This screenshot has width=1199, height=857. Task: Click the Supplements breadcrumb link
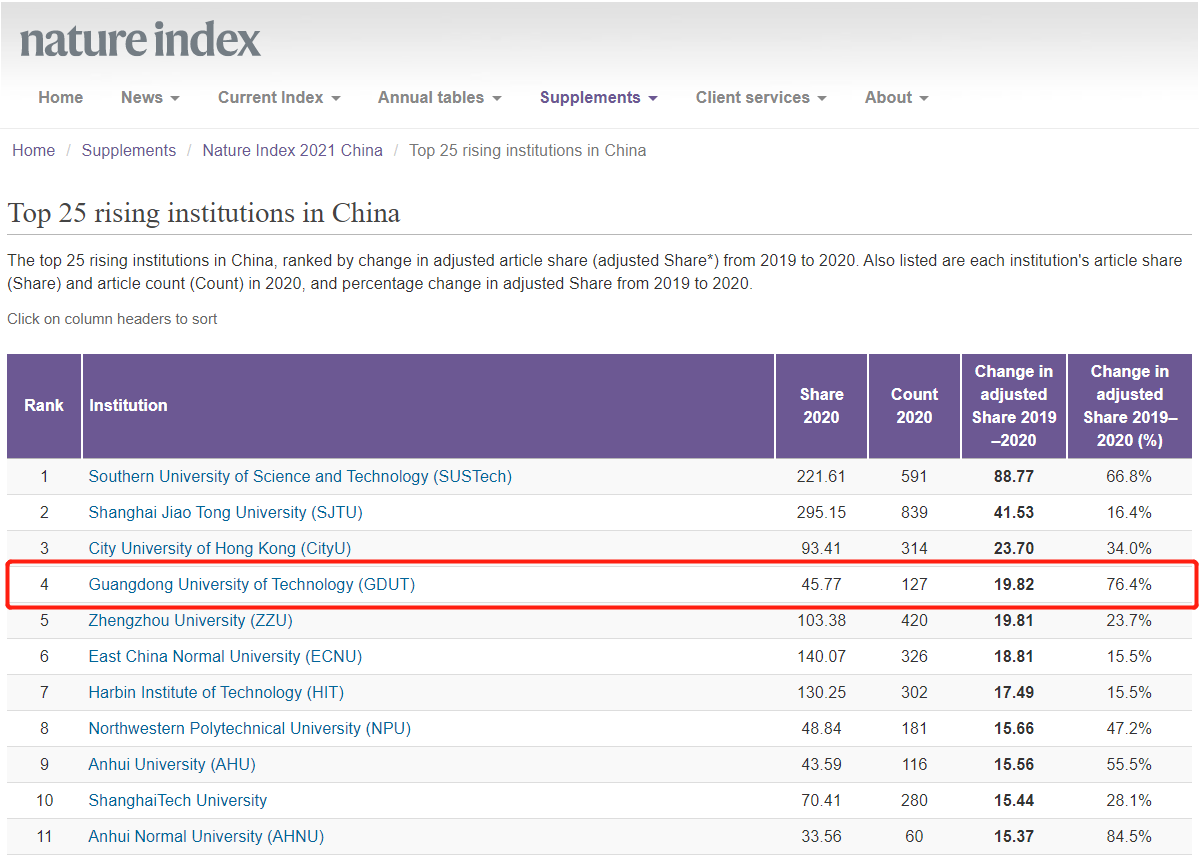click(x=128, y=151)
